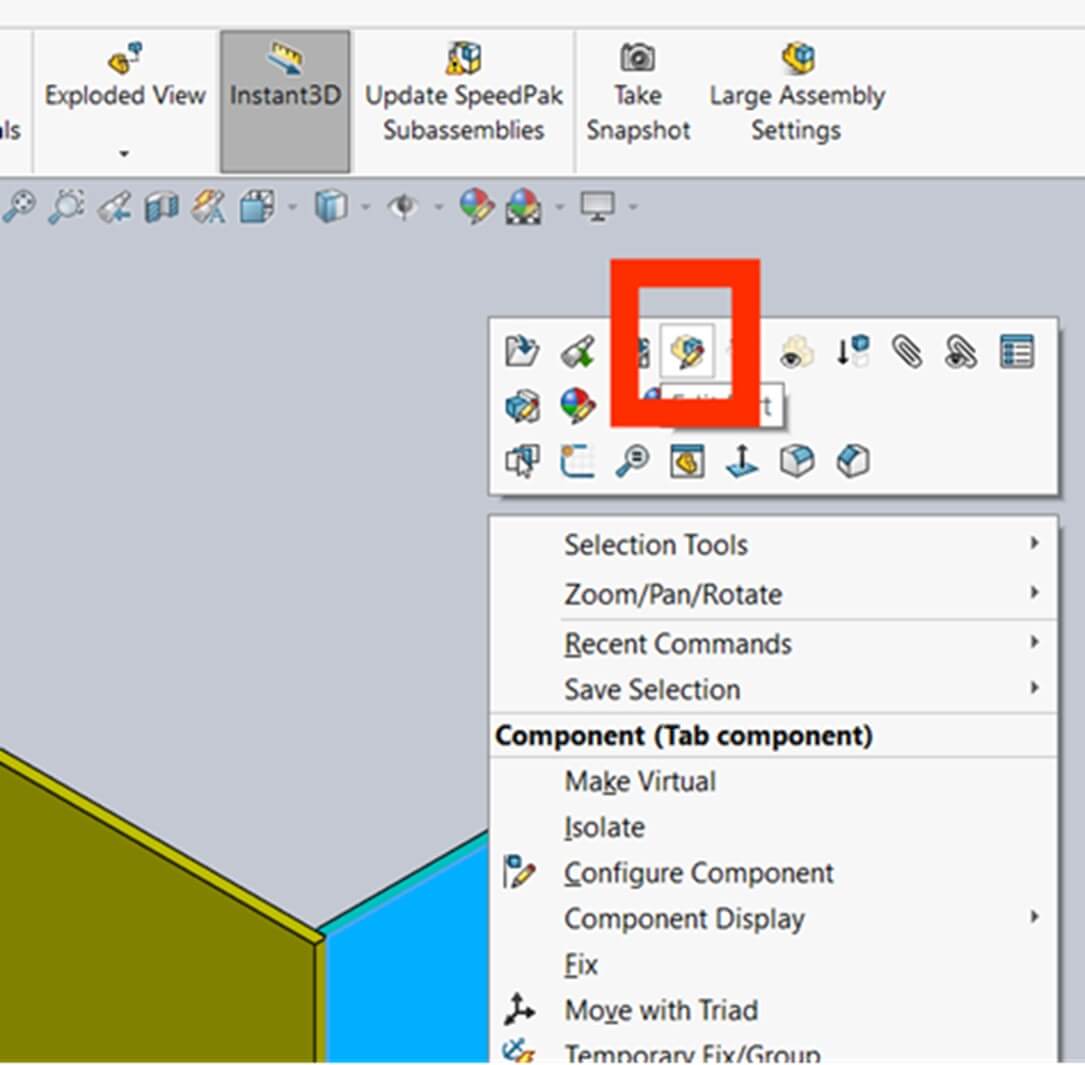The width and height of the screenshot is (1085, 1065).
Task: Click the Take Snapshot camera icon
Action: pos(637,57)
